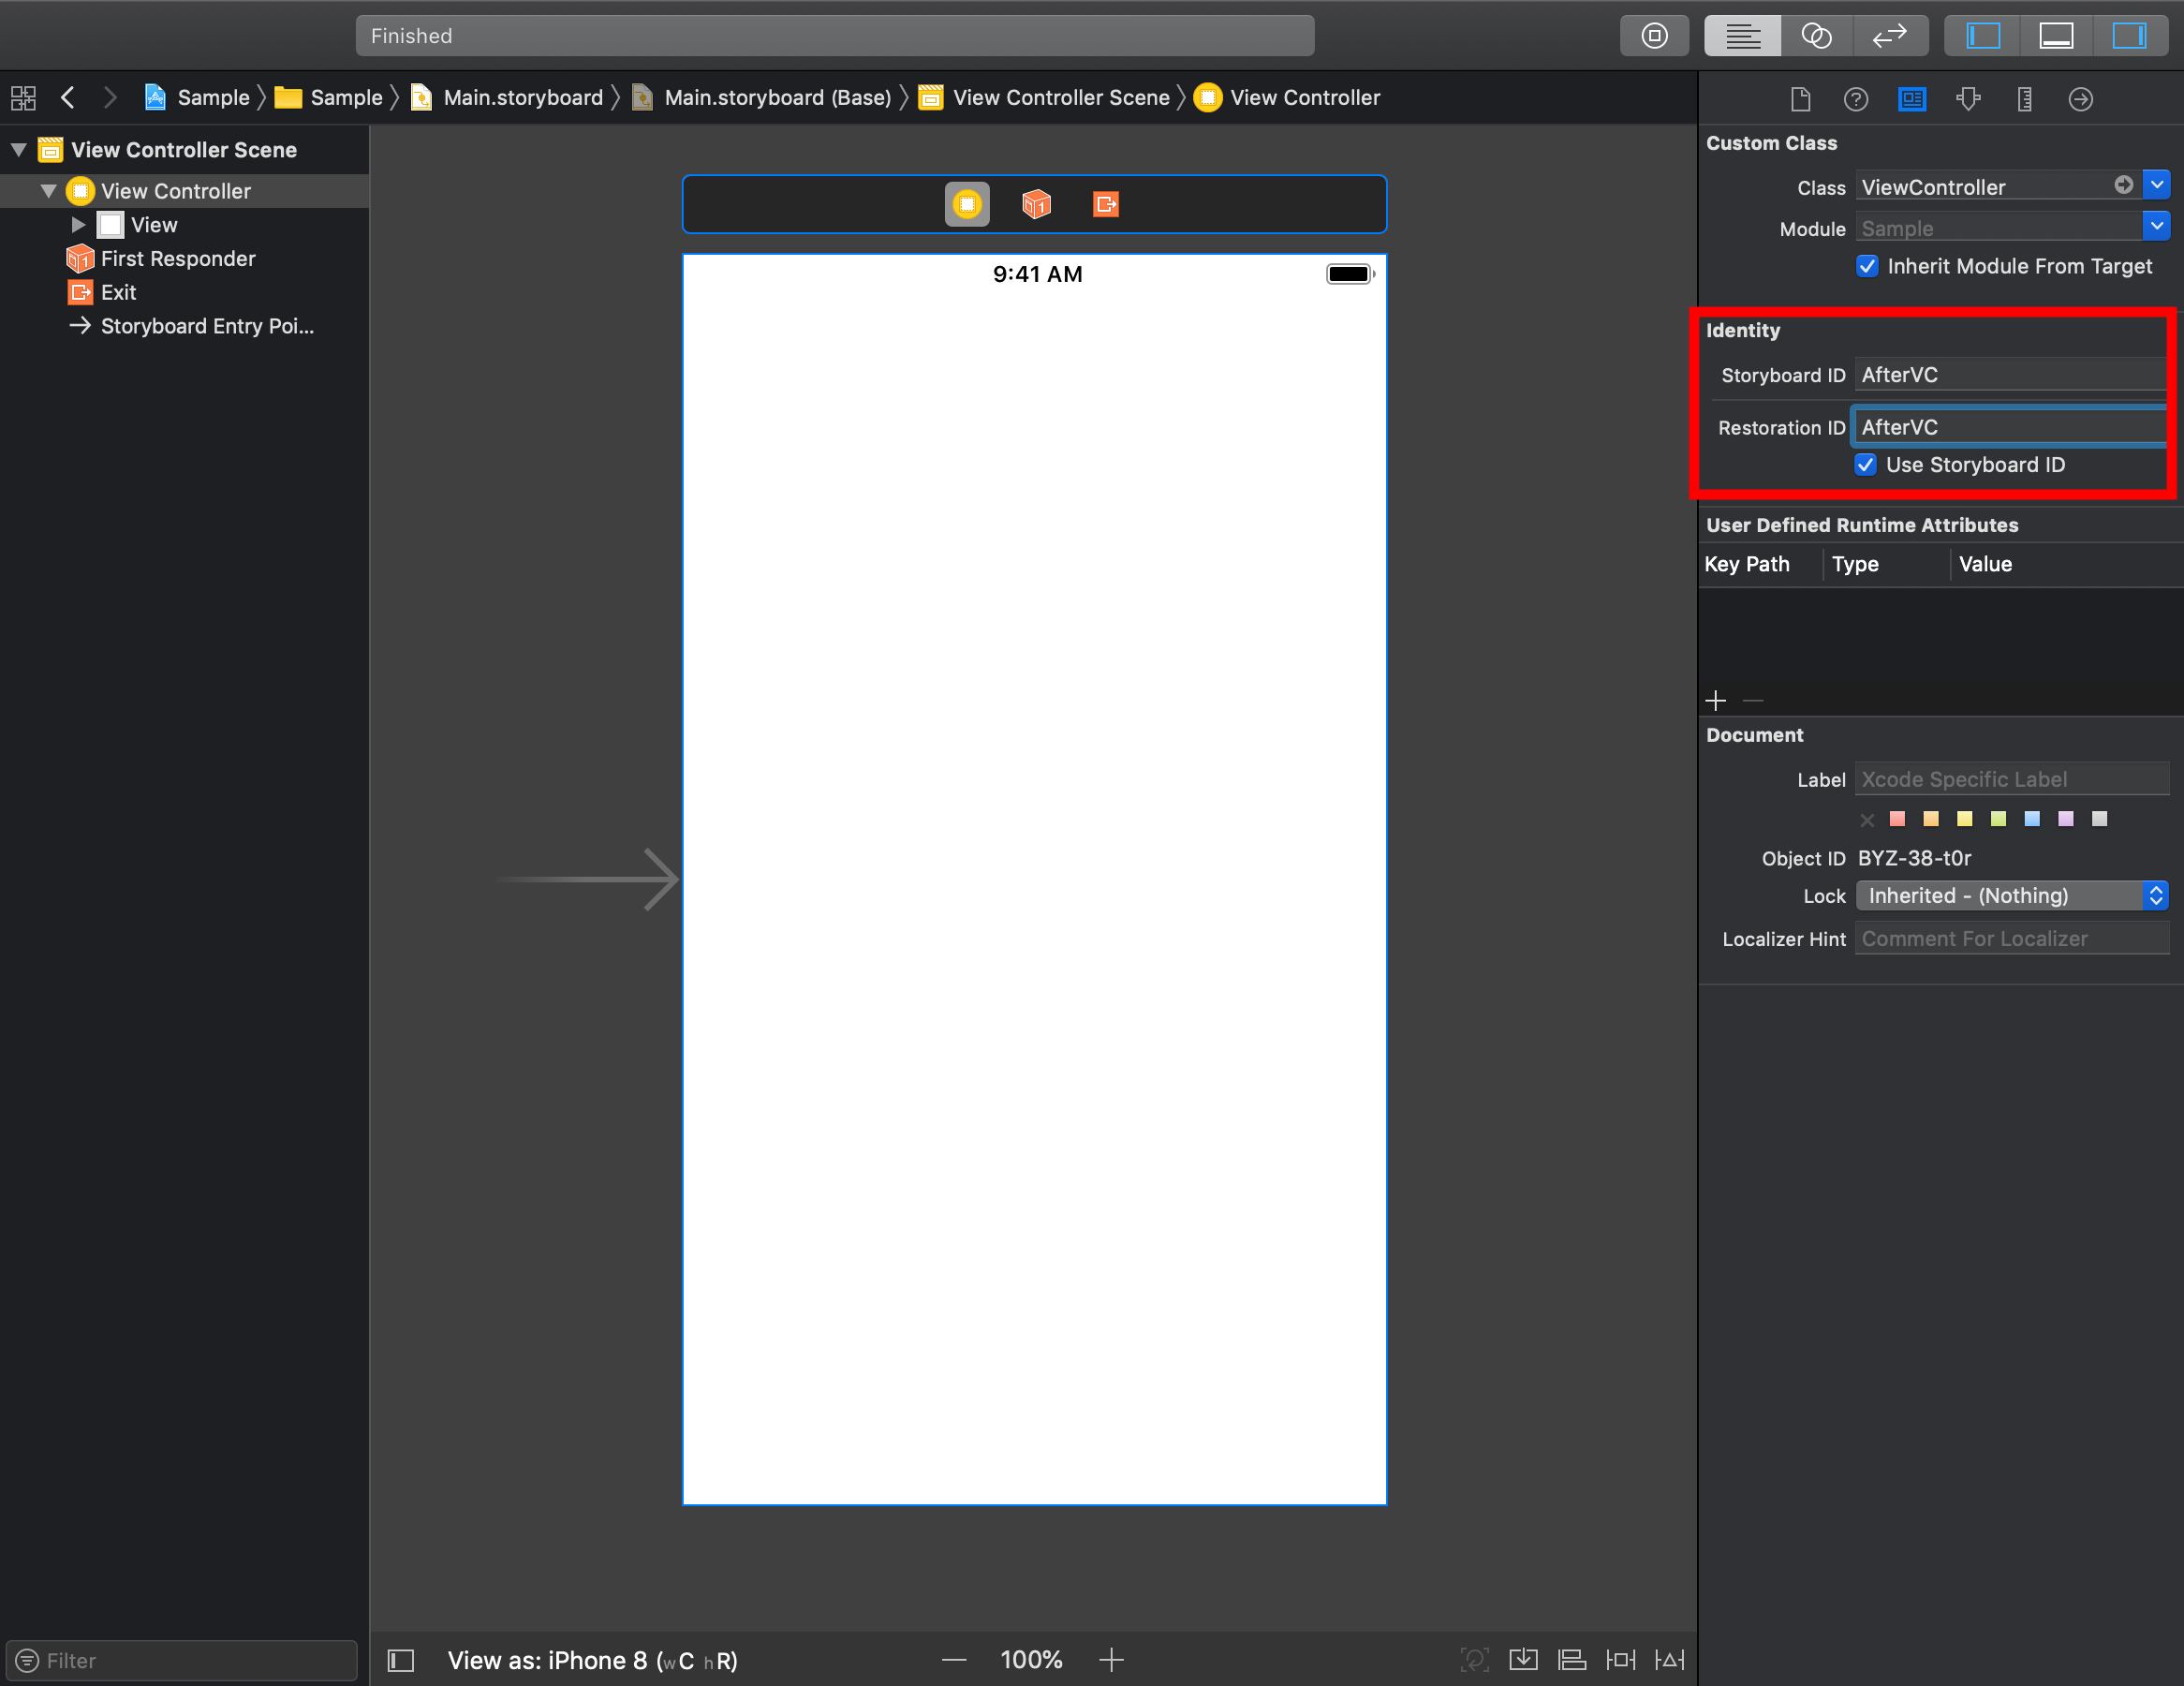Click the Size Inspector icon
This screenshot has height=1686, width=2184.
pyautogui.click(x=2023, y=97)
